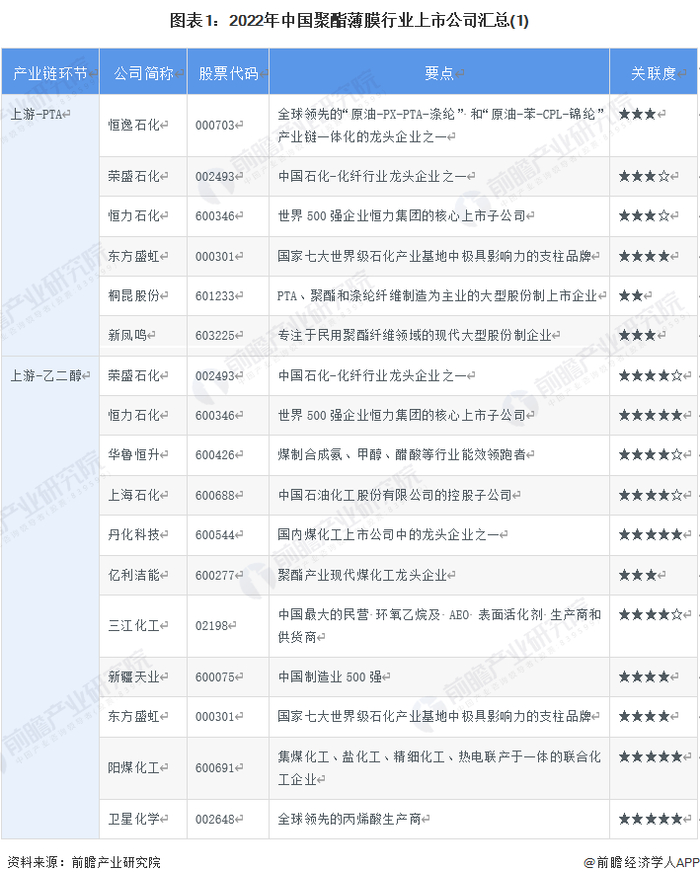Click the star rating for 华鲁恒升
This screenshot has width=700, height=883.
[651, 454]
